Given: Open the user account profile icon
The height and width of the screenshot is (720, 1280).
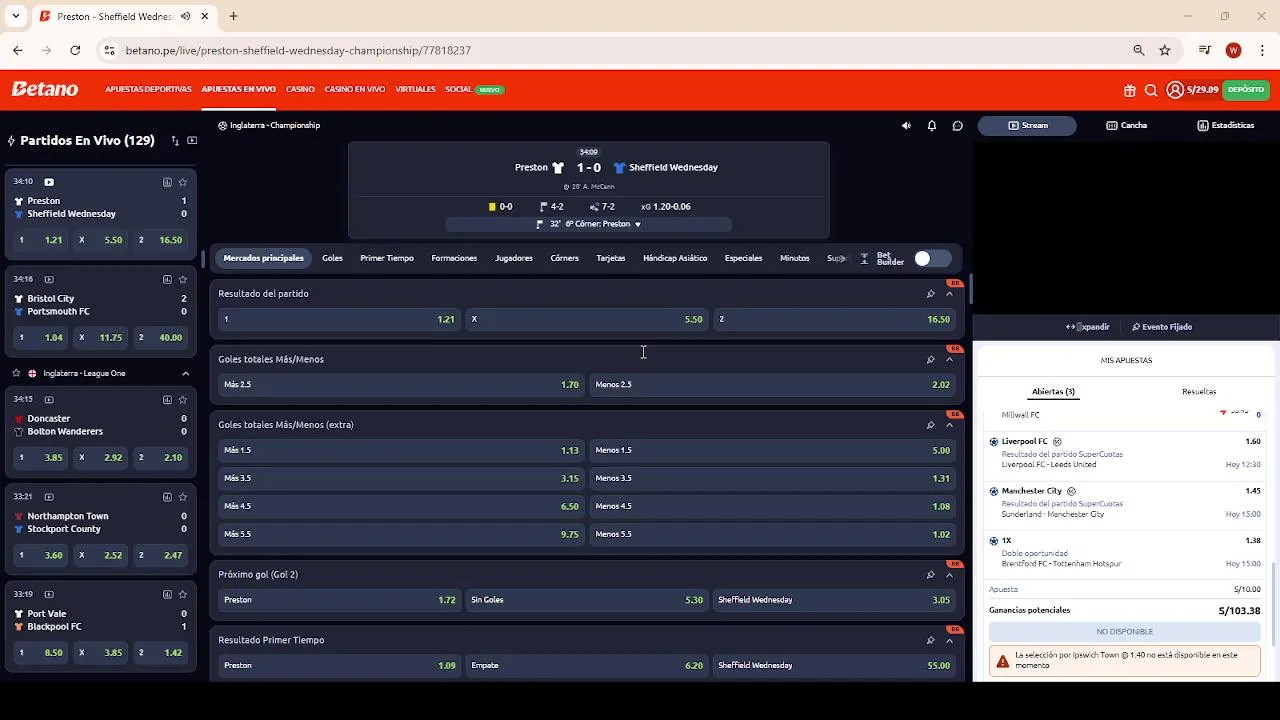Looking at the screenshot, I should click(1175, 90).
